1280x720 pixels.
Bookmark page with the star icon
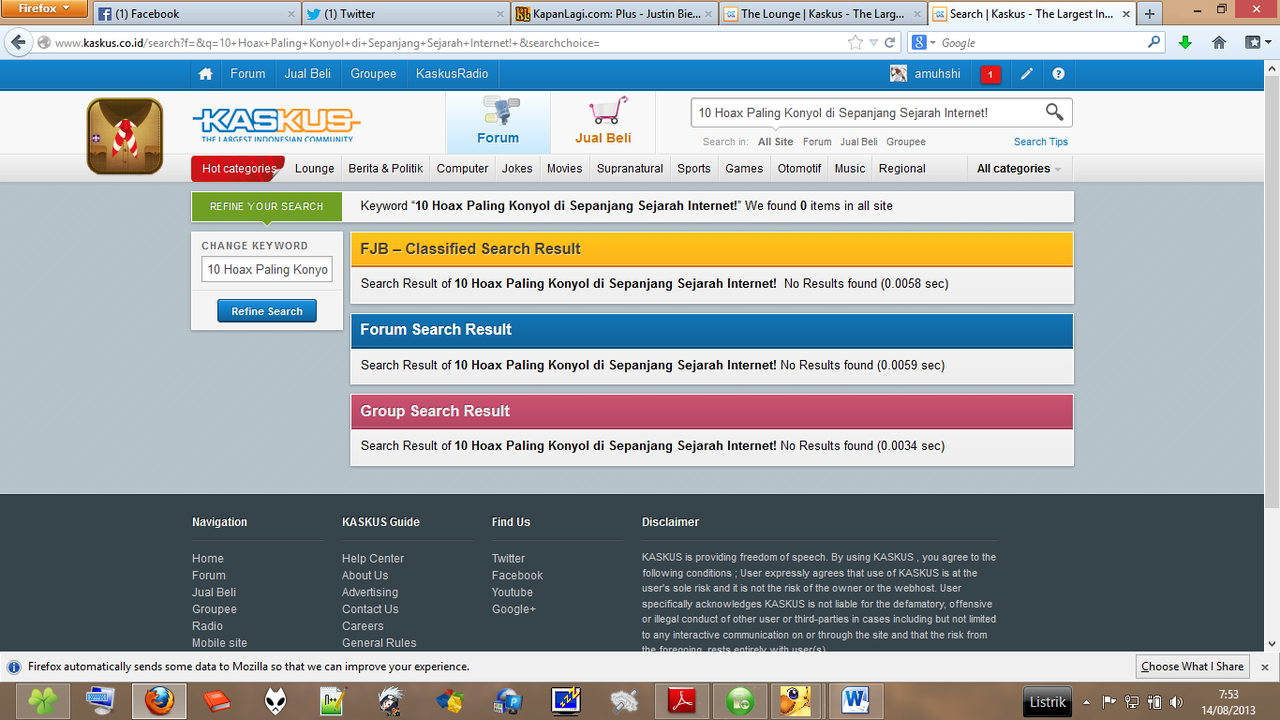[x=855, y=43]
